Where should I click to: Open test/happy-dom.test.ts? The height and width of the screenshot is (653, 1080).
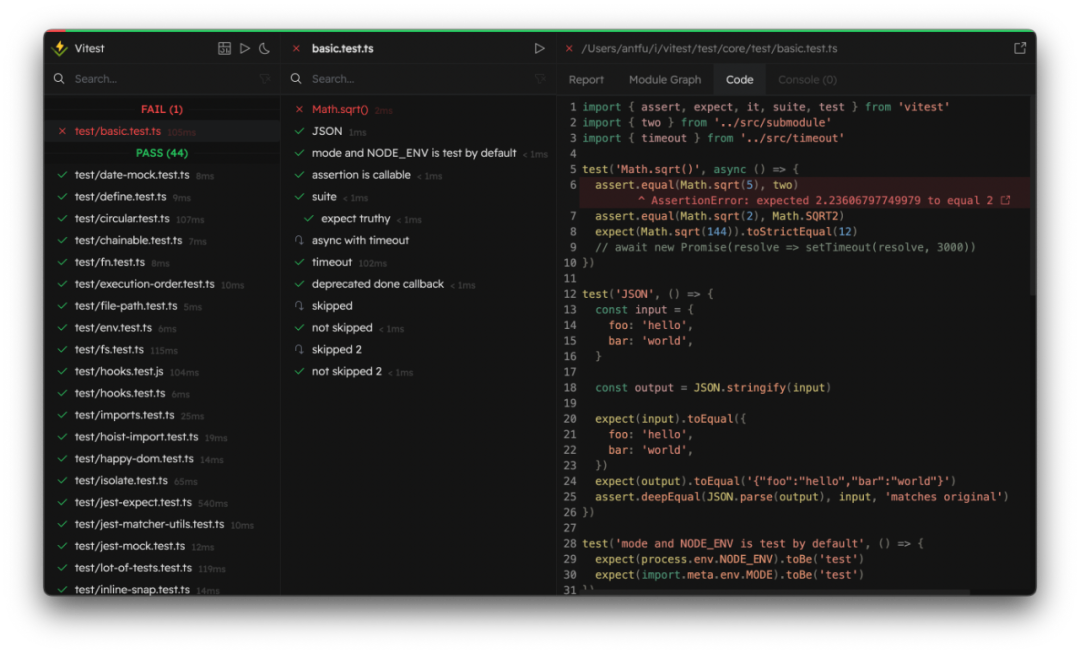(x=162, y=459)
